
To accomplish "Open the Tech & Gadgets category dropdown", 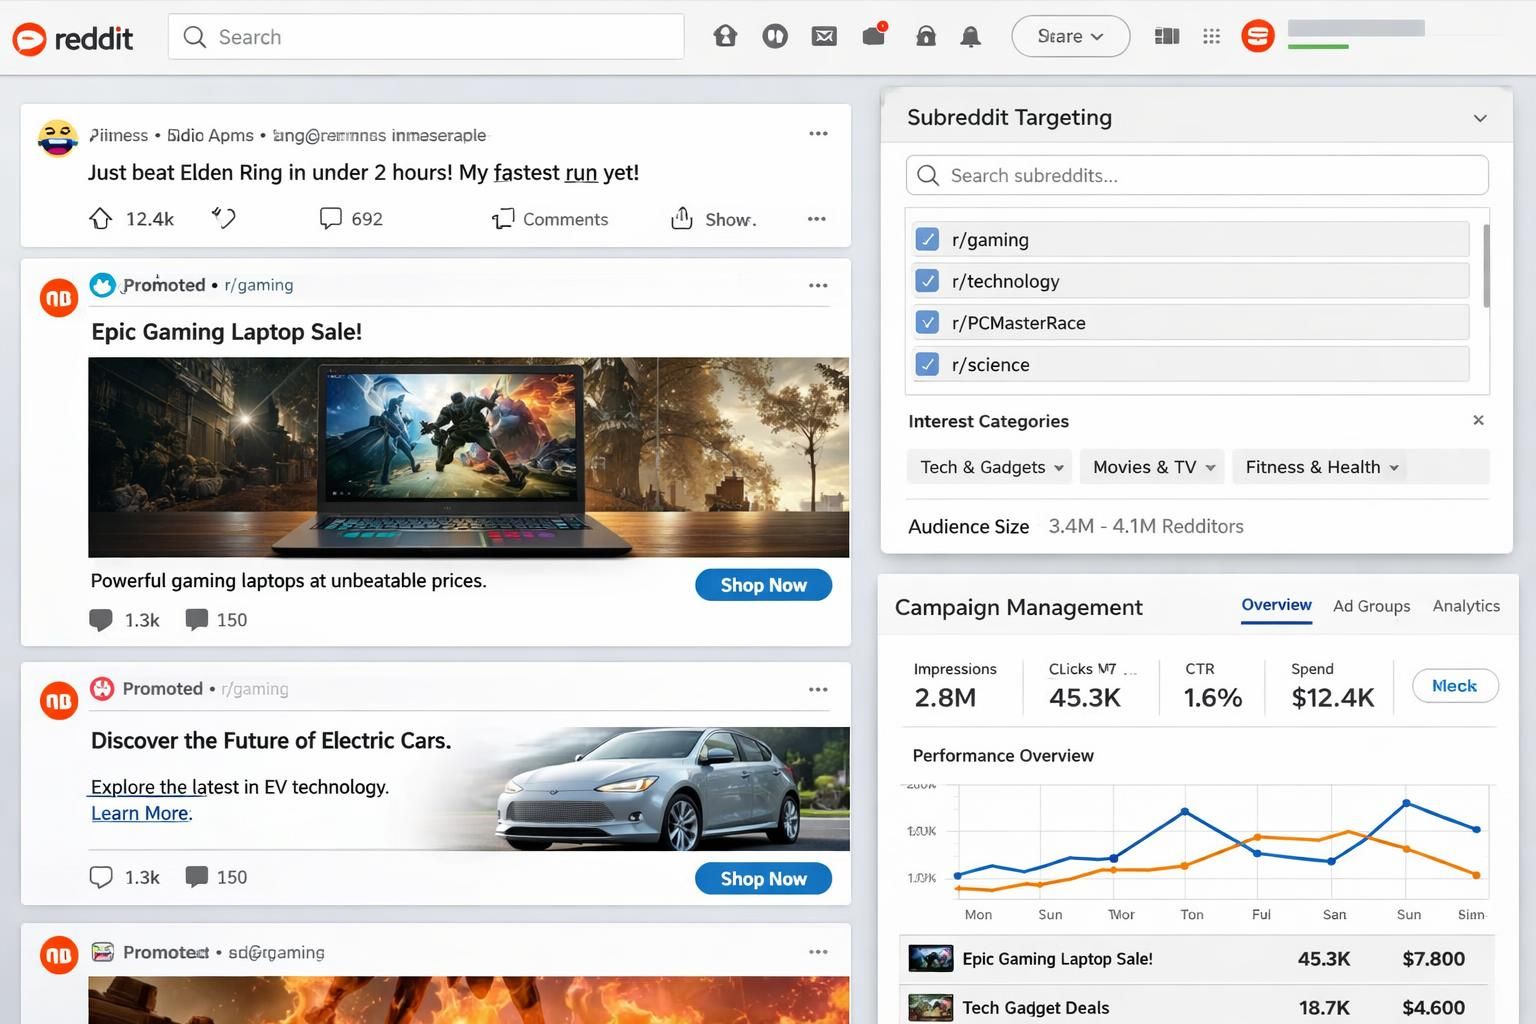I will [989, 467].
